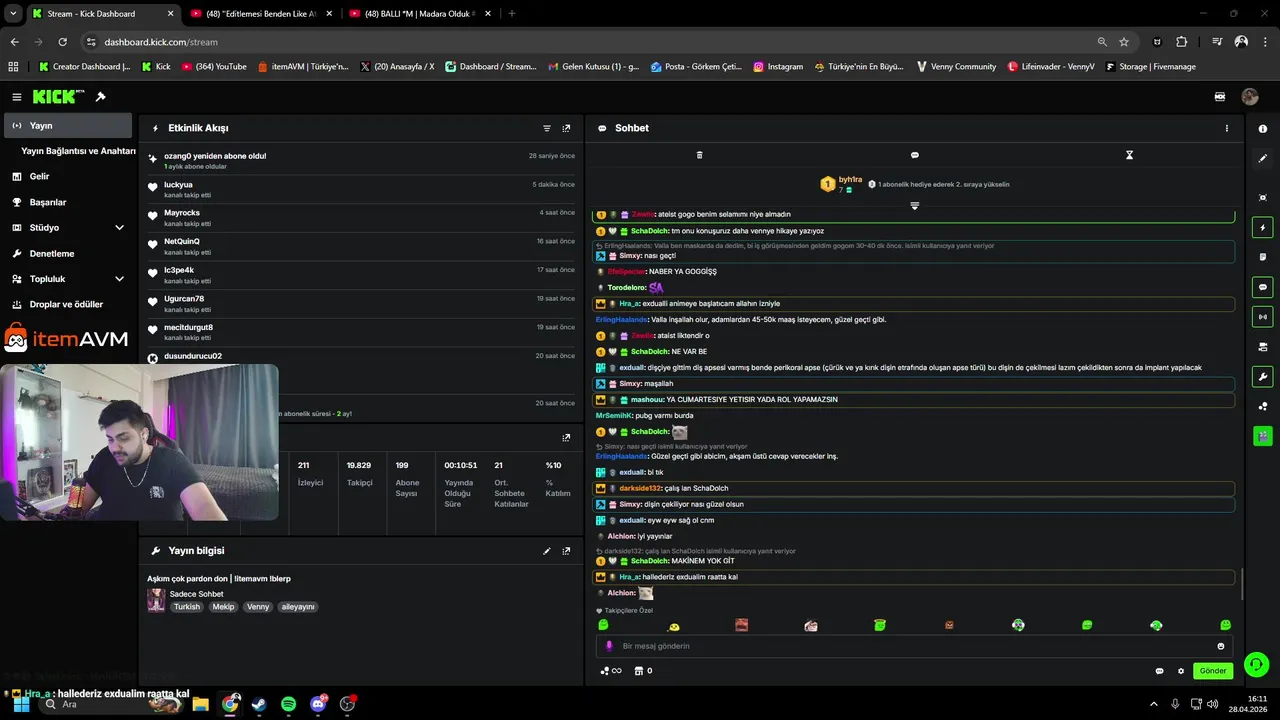The height and width of the screenshot is (720, 1280).
Task: Click username byh1ra in gift leaderboard
Action: point(850,179)
